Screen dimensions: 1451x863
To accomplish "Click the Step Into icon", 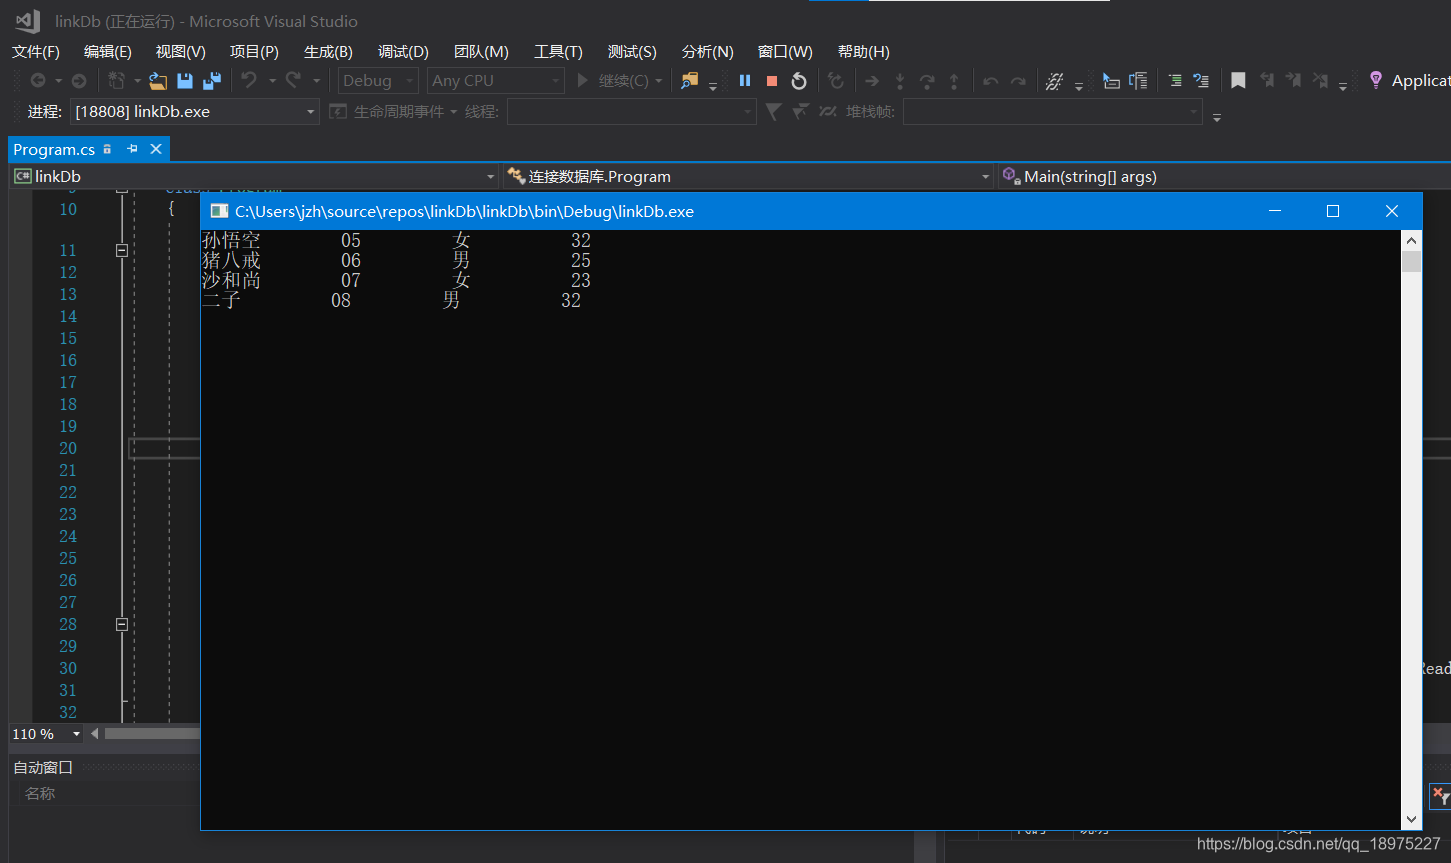I will click(900, 81).
